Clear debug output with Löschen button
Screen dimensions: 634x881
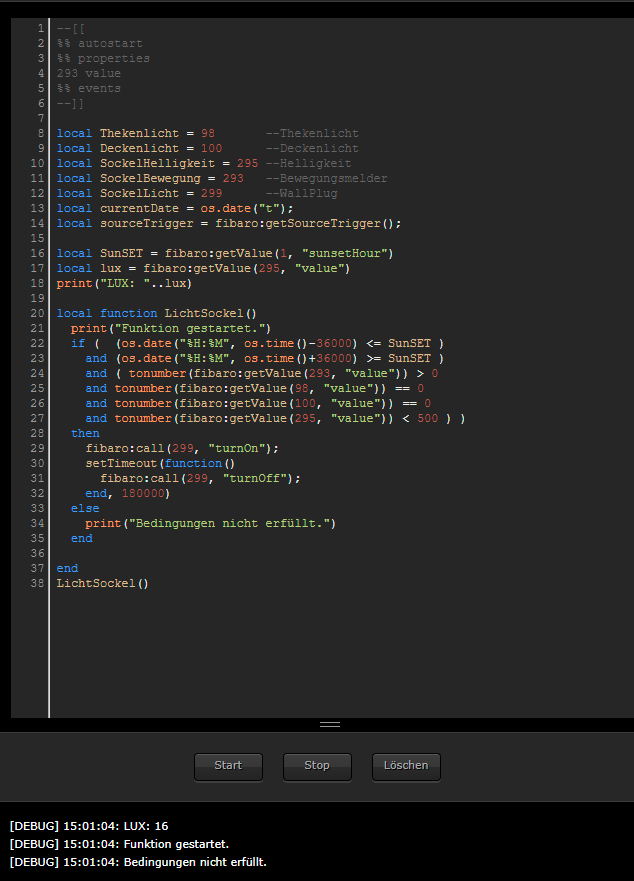(406, 766)
